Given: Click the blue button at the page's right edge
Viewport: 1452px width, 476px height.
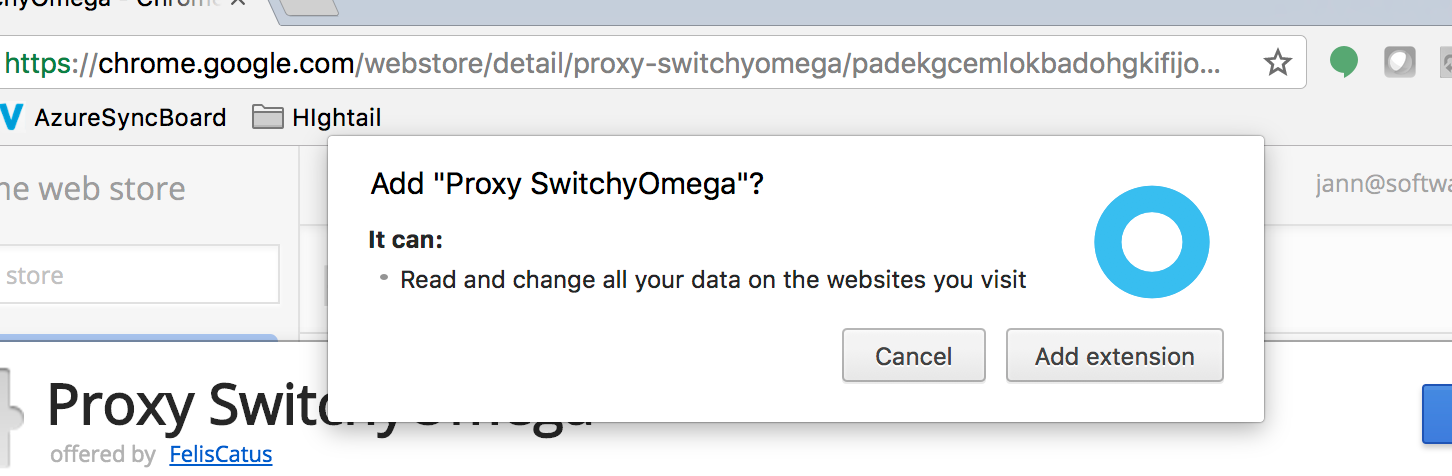Looking at the screenshot, I should (1436, 414).
